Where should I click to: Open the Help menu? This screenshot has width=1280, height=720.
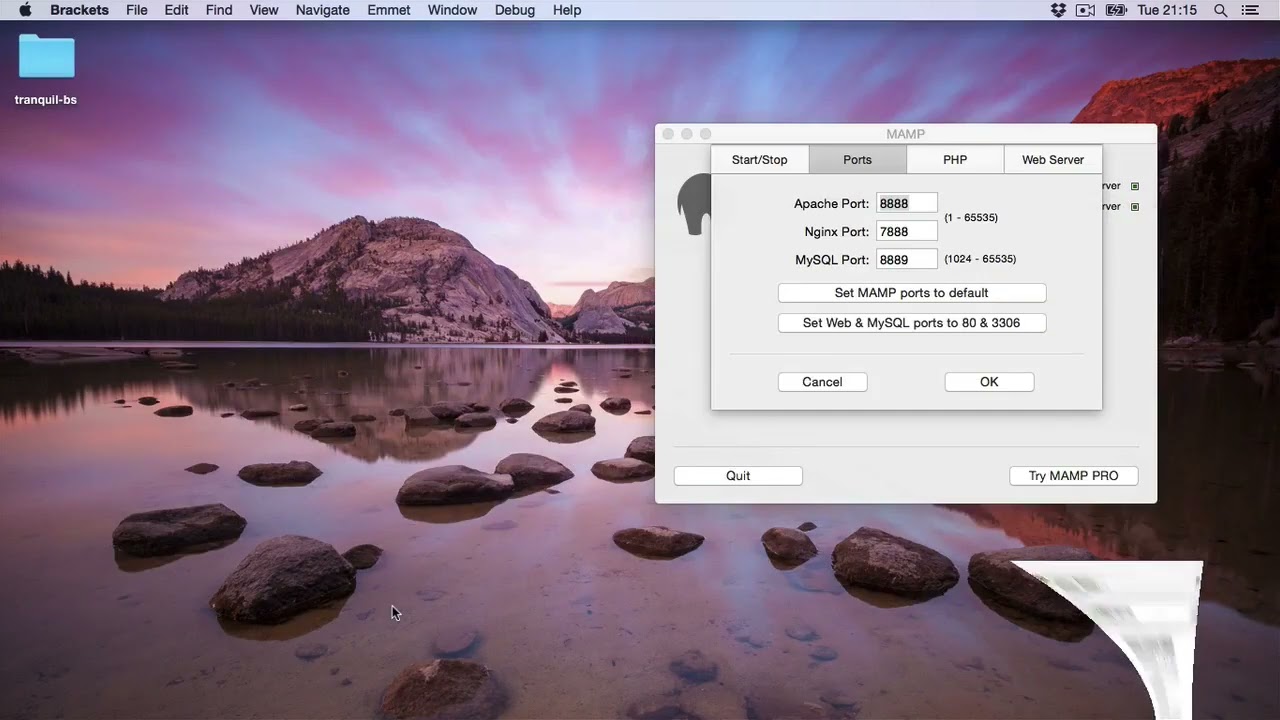pyautogui.click(x=567, y=10)
